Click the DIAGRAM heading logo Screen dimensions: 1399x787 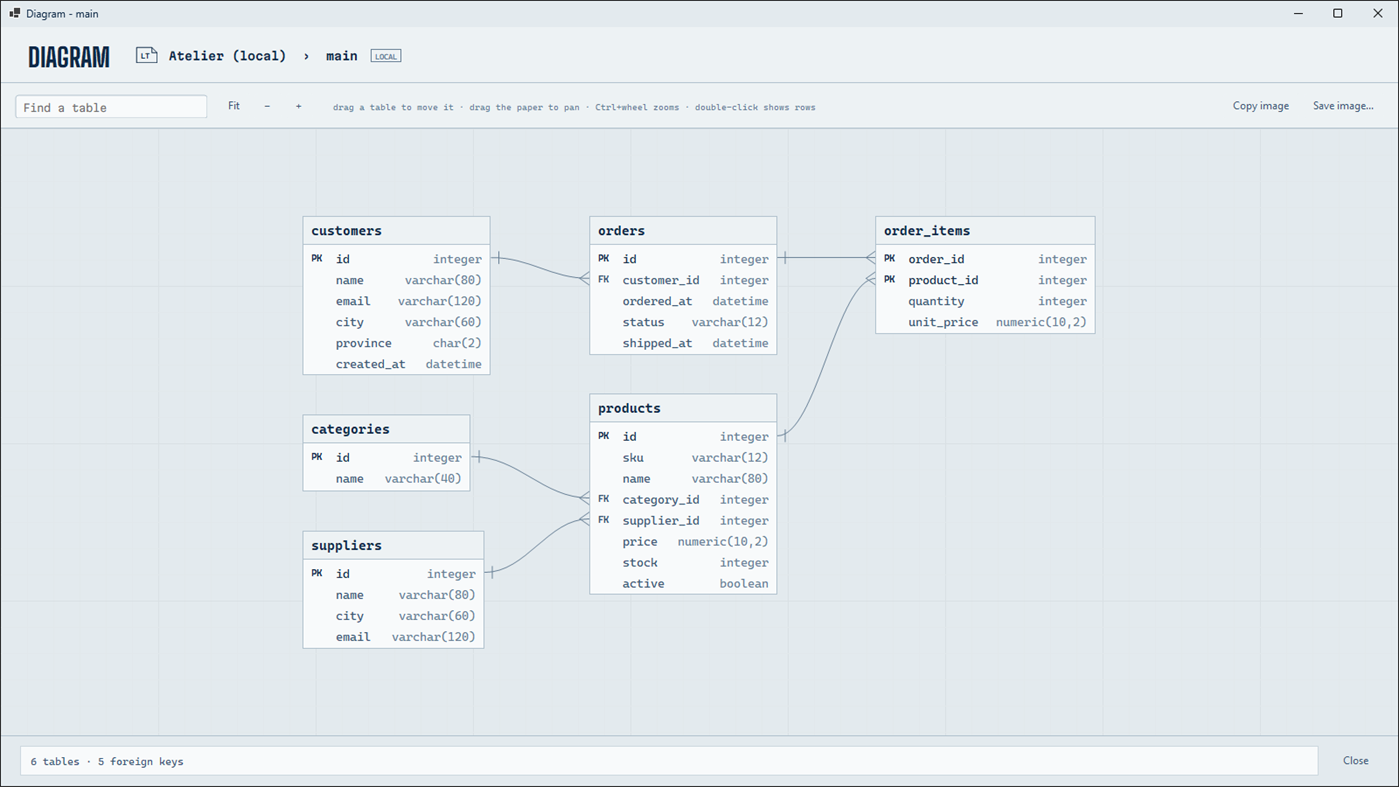[69, 57]
